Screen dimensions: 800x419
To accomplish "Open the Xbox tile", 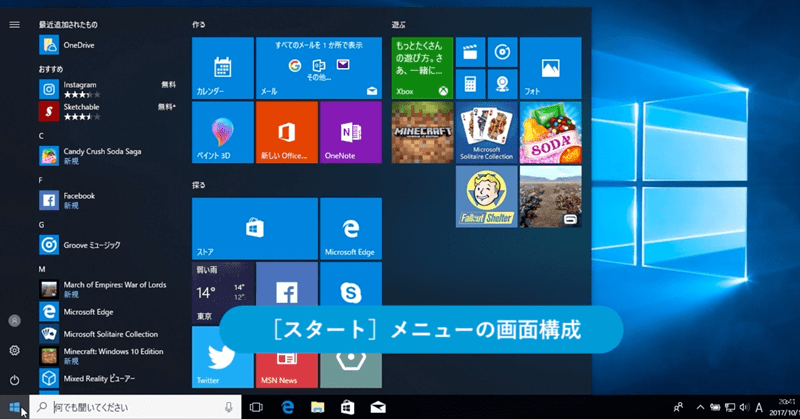I will (x=422, y=68).
